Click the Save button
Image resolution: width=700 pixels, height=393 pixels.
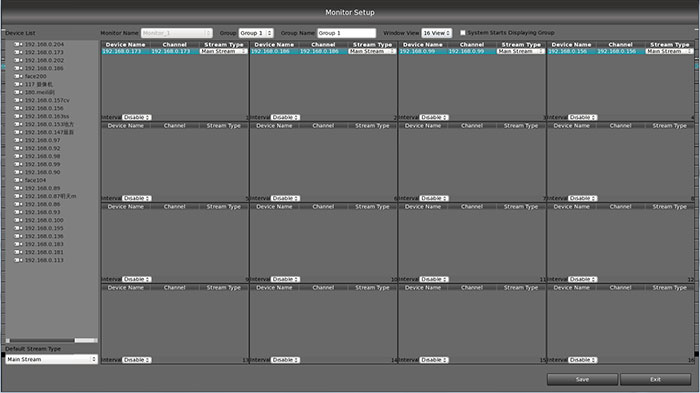582,380
